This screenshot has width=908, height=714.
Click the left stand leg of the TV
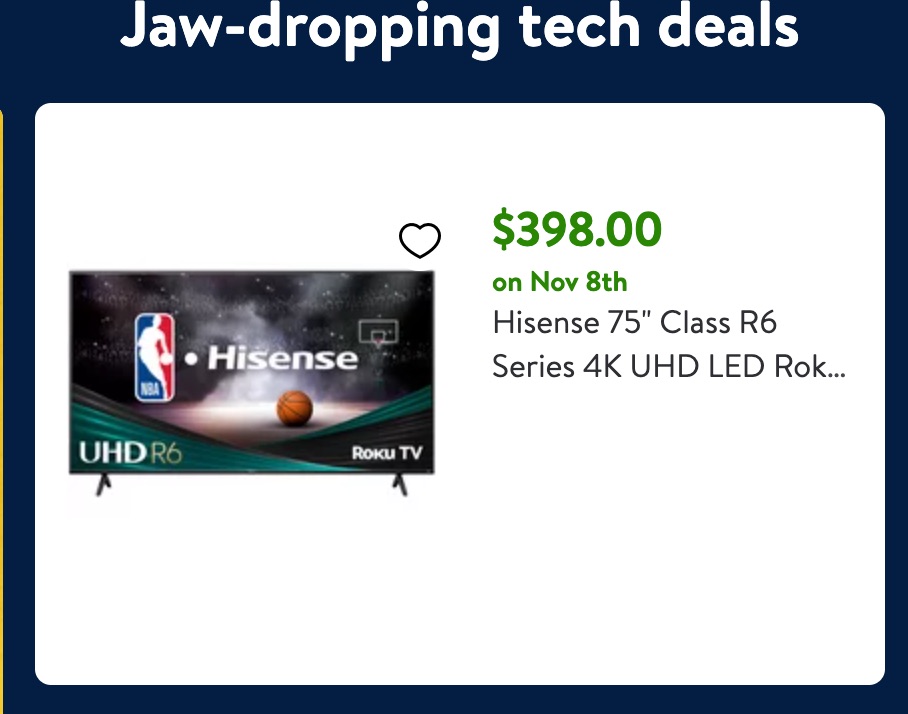[103, 485]
